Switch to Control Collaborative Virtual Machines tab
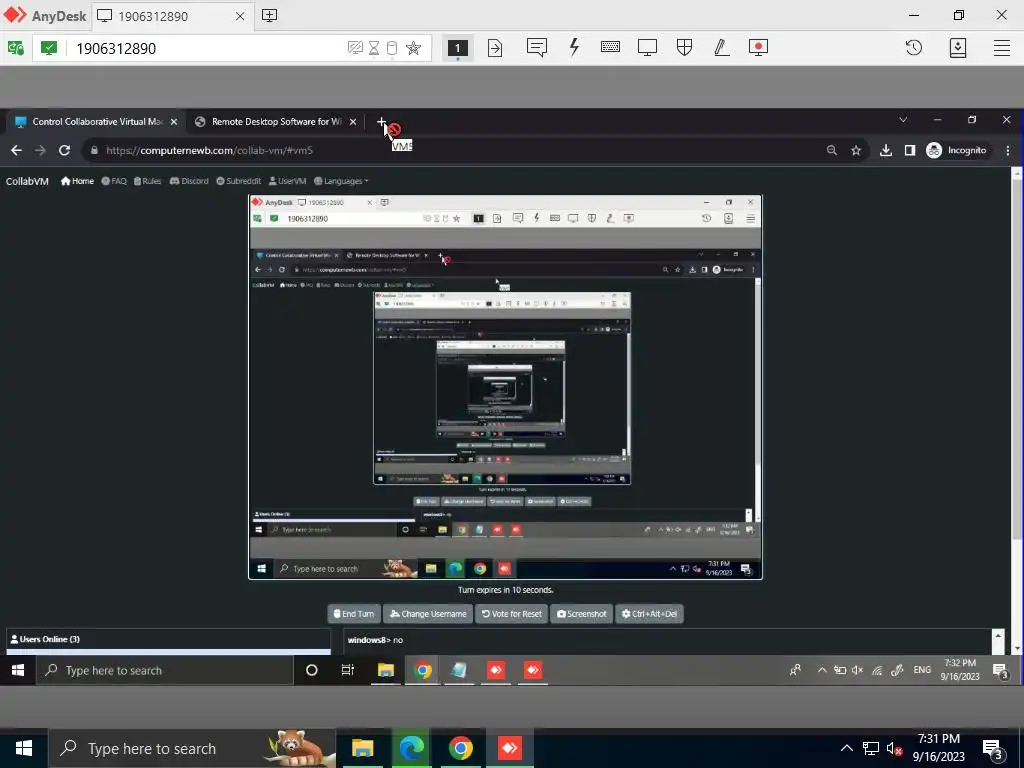 point(95,121)
